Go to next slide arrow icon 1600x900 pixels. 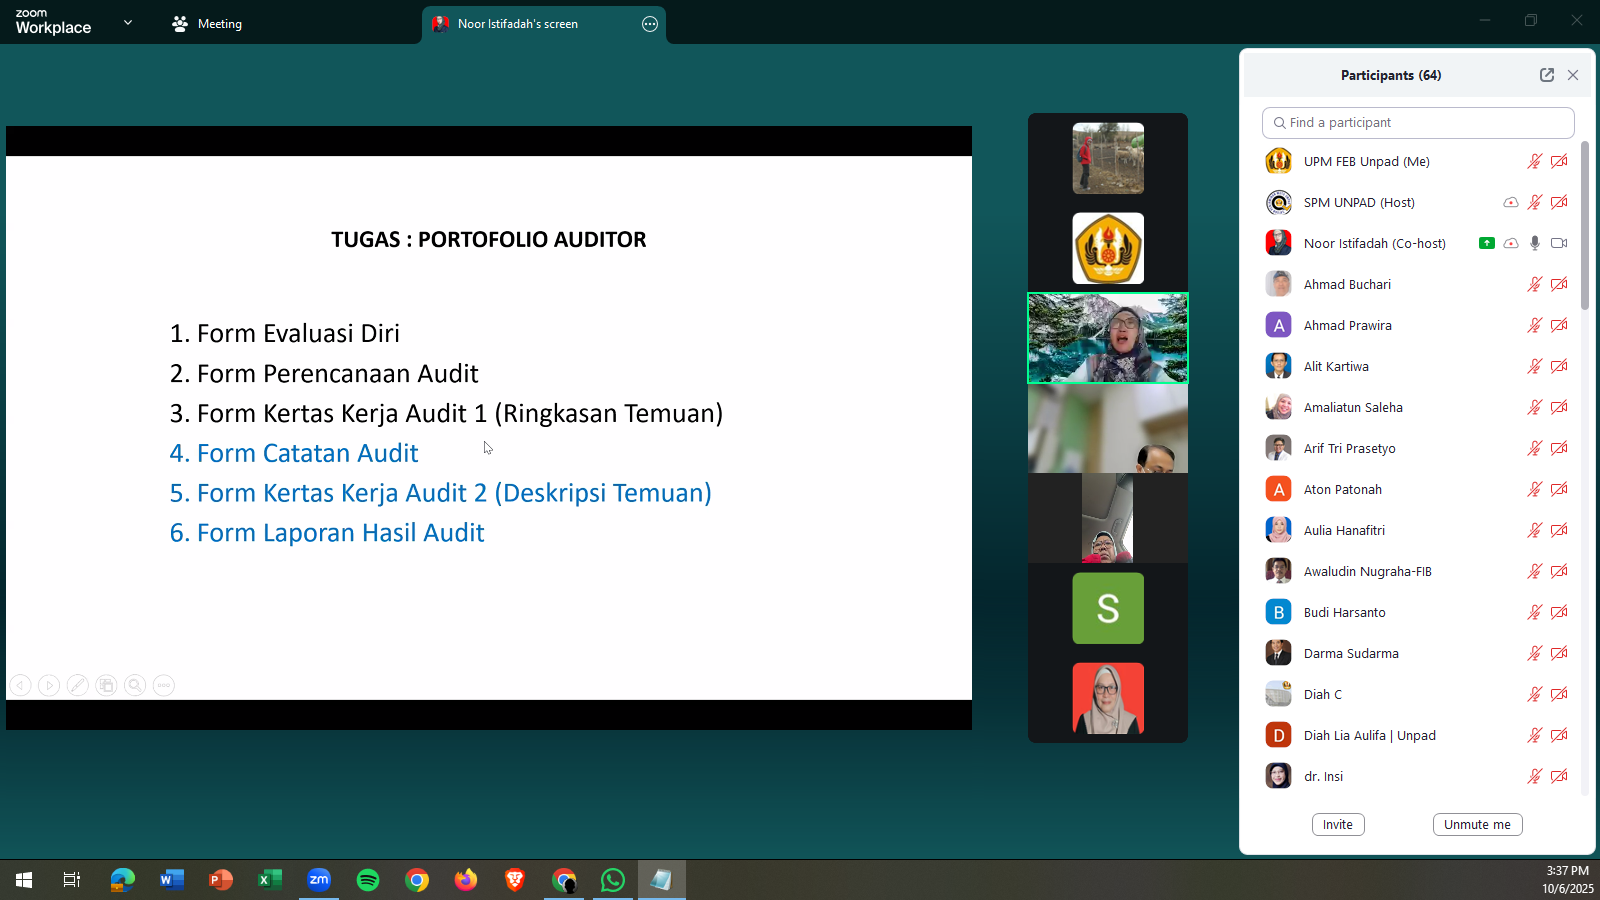[x=48, y=685]
